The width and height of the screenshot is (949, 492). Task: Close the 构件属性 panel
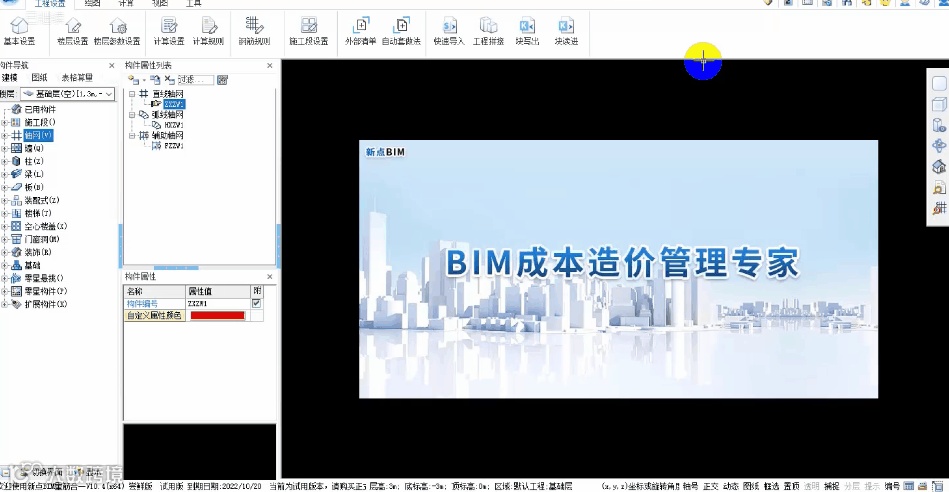(x=270, y=277)
